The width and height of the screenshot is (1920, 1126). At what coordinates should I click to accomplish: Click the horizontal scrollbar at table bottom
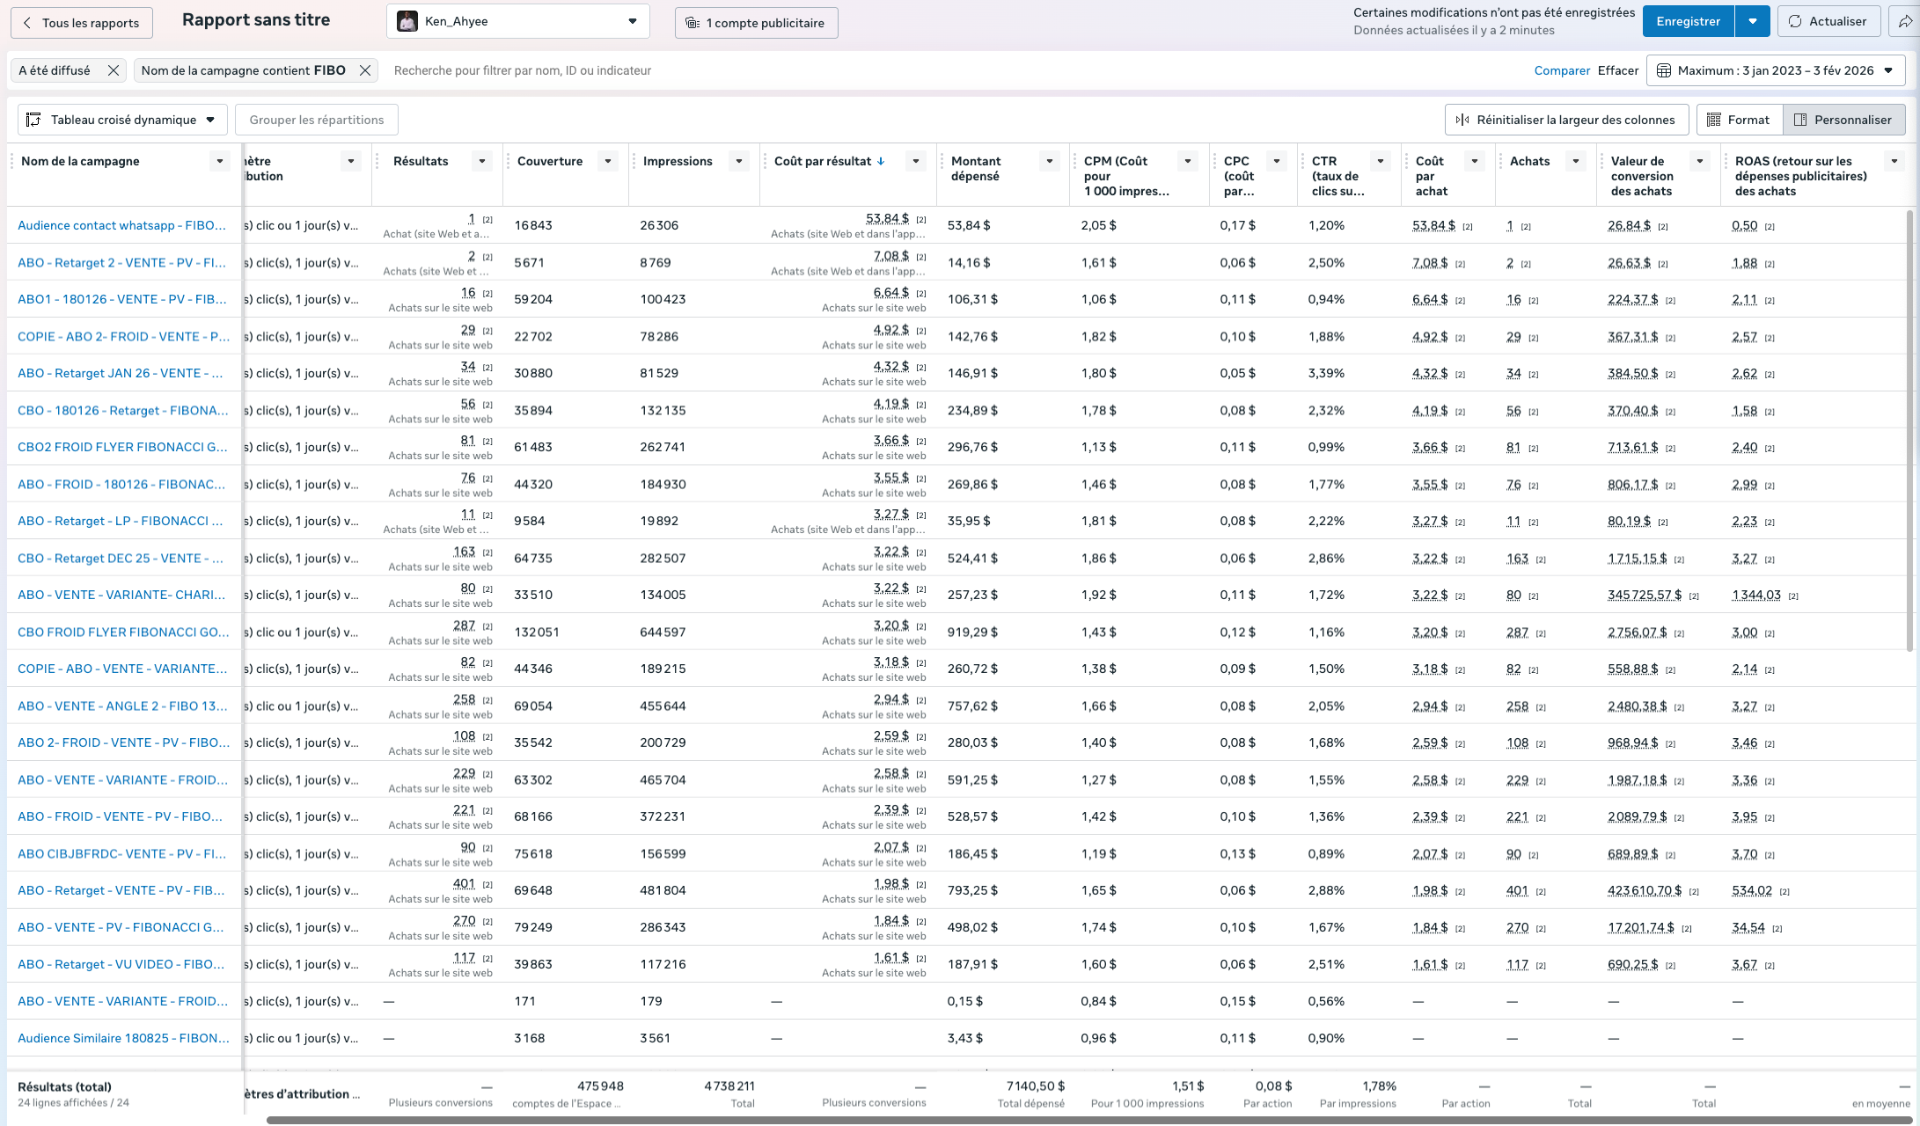click(x=1090, y=1120)
